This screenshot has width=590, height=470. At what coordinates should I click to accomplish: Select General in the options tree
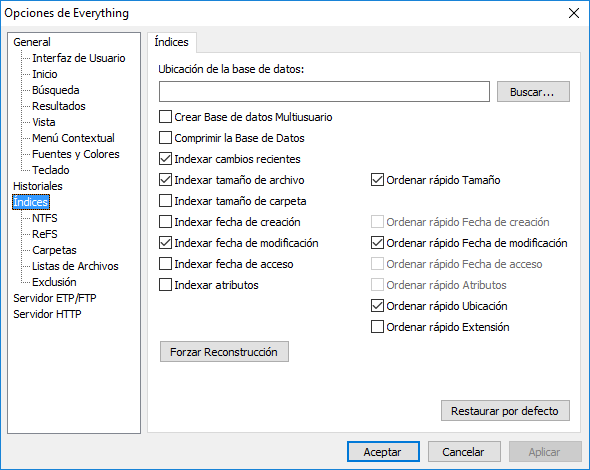tap(32, 42)
